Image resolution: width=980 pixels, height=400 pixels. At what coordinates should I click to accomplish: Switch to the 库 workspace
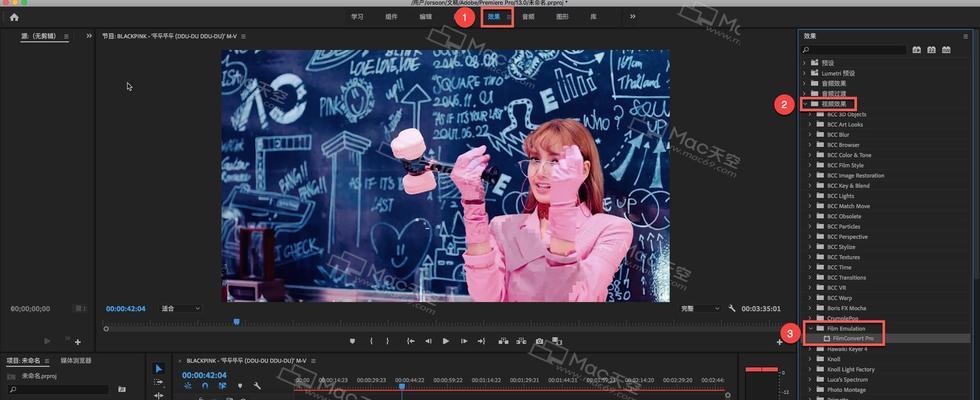tap(593, 16)
